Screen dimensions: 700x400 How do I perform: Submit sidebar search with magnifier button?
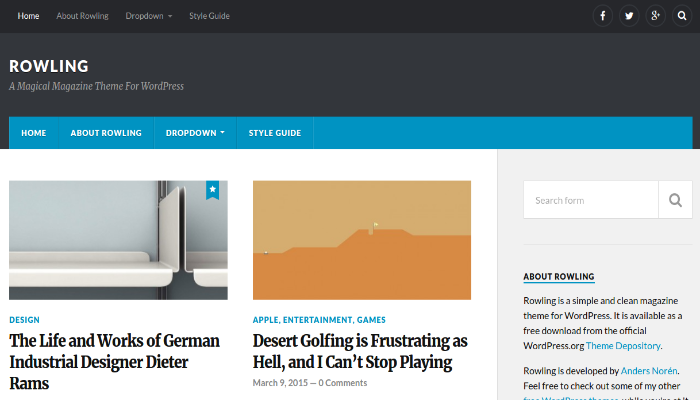point(675,200)
